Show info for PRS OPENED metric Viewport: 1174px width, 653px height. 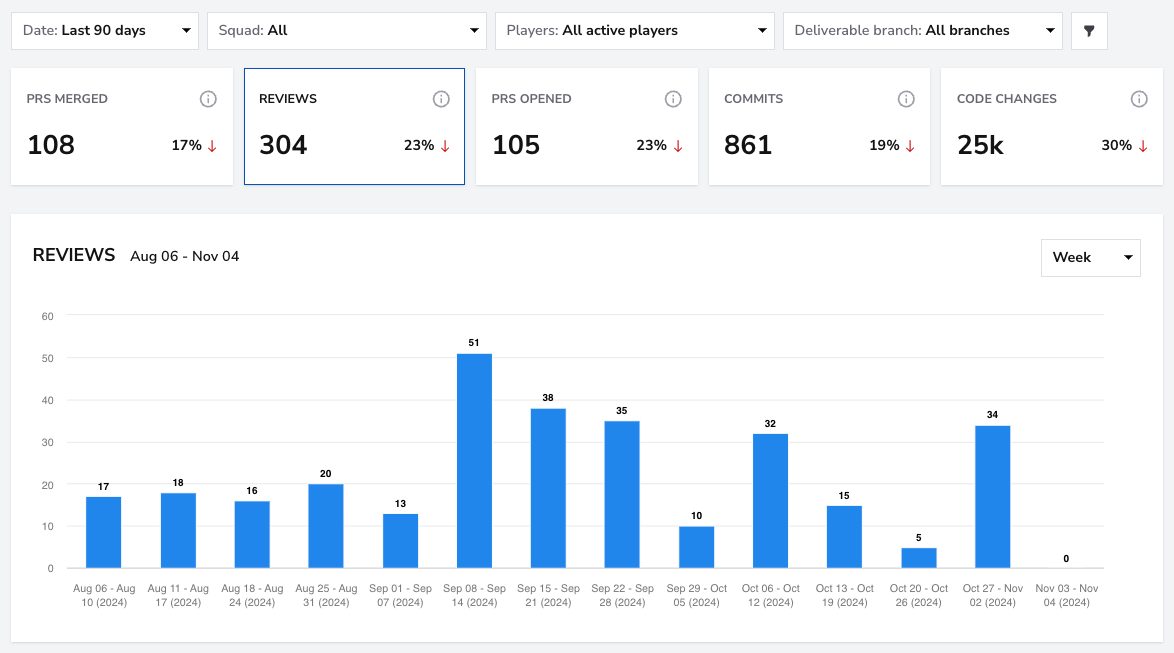673,99
